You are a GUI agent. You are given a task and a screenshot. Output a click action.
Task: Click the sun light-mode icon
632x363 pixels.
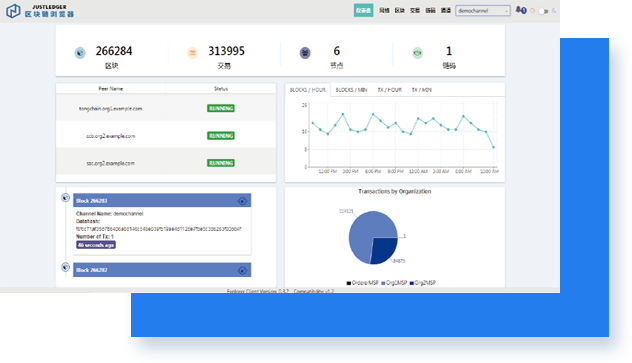click(x=532, y=11)
